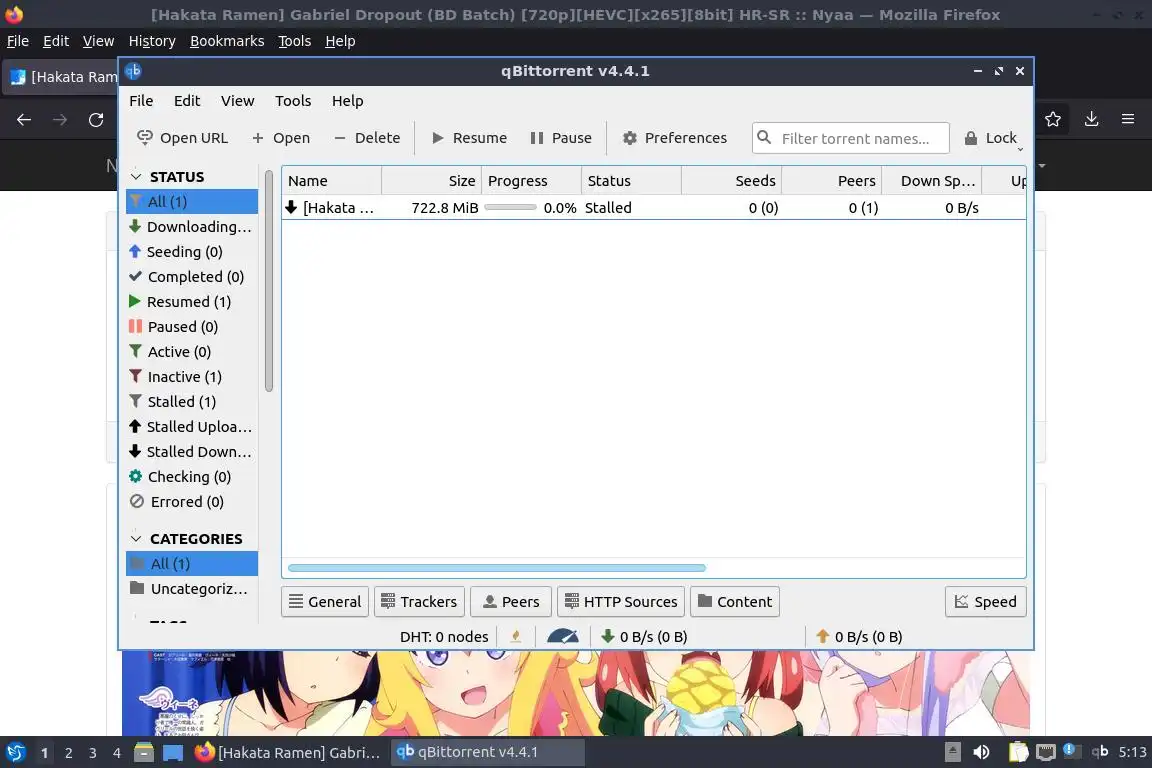Select Seeding (0) filter
The height and width of the screenshot is (768, 1152).
click(192, 251)
